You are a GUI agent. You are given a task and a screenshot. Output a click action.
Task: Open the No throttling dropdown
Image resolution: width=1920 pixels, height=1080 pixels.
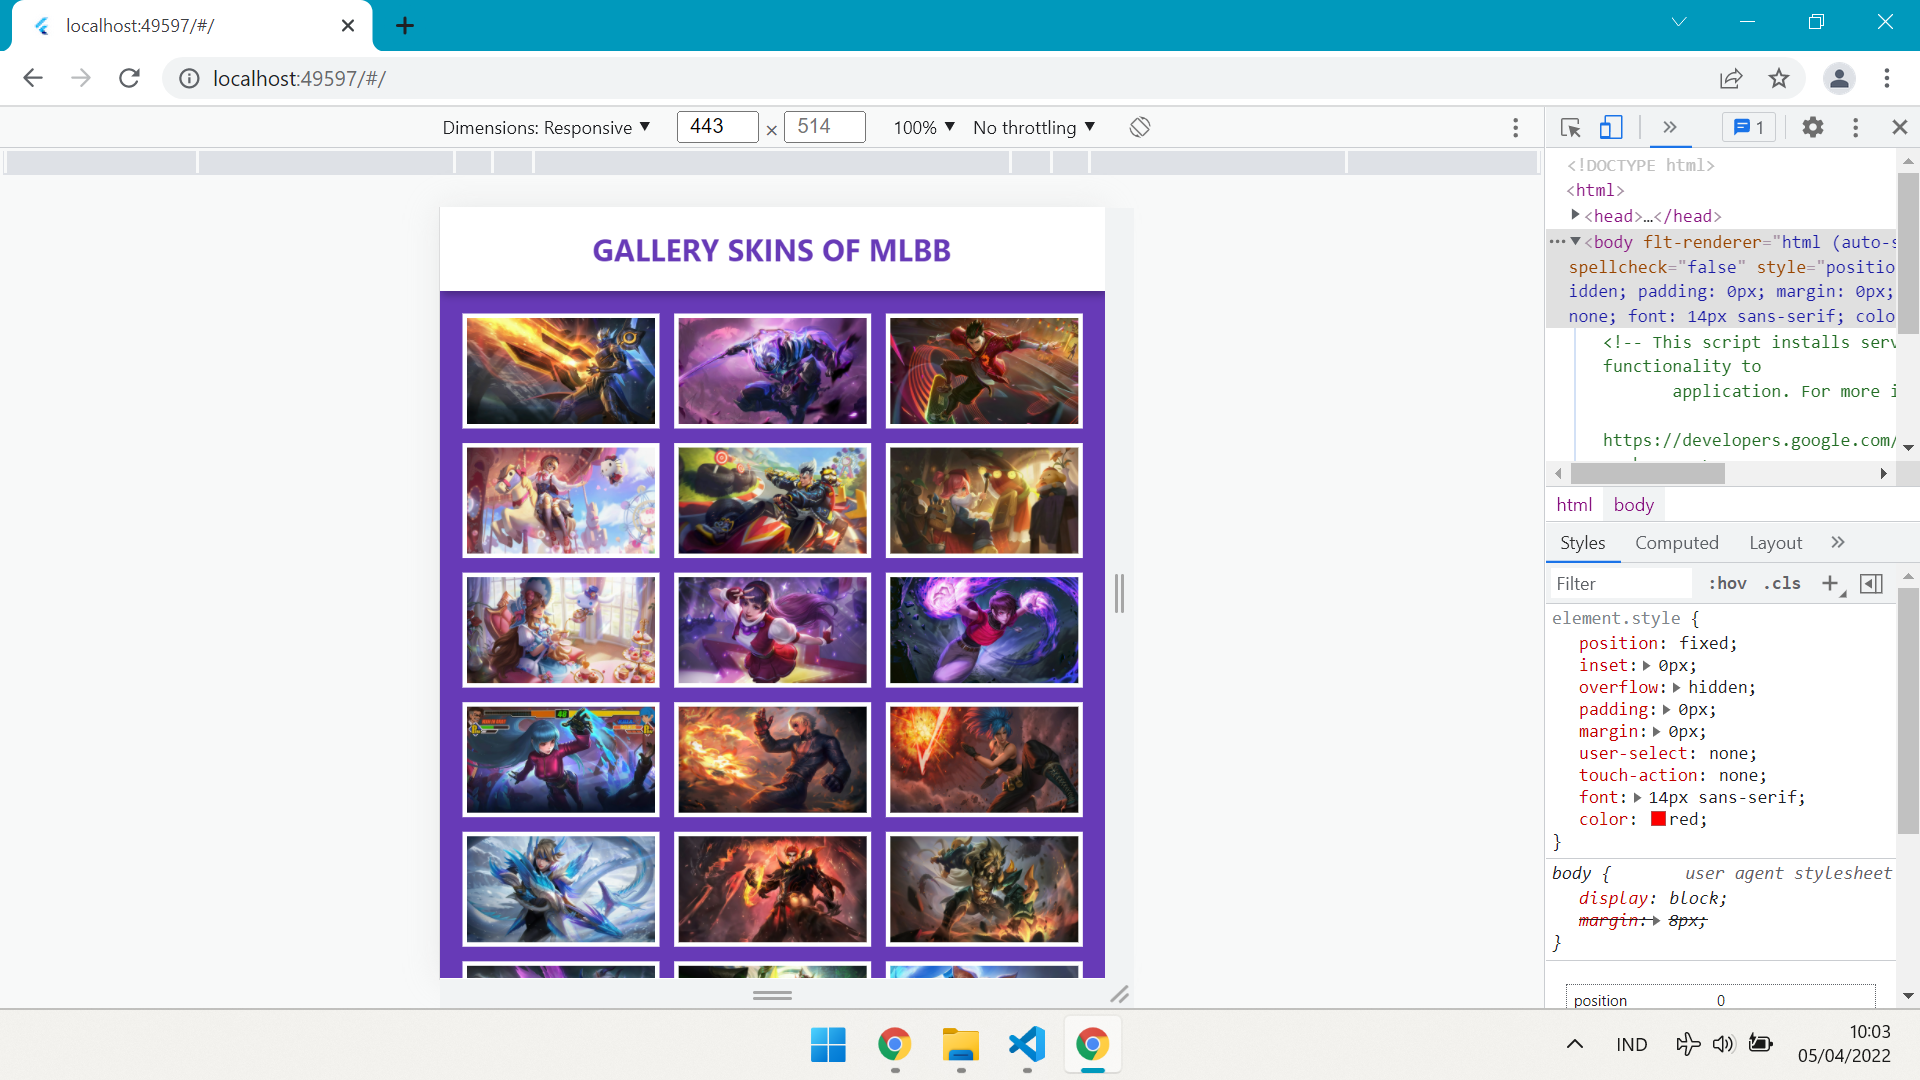click(x=1033, y=127)
